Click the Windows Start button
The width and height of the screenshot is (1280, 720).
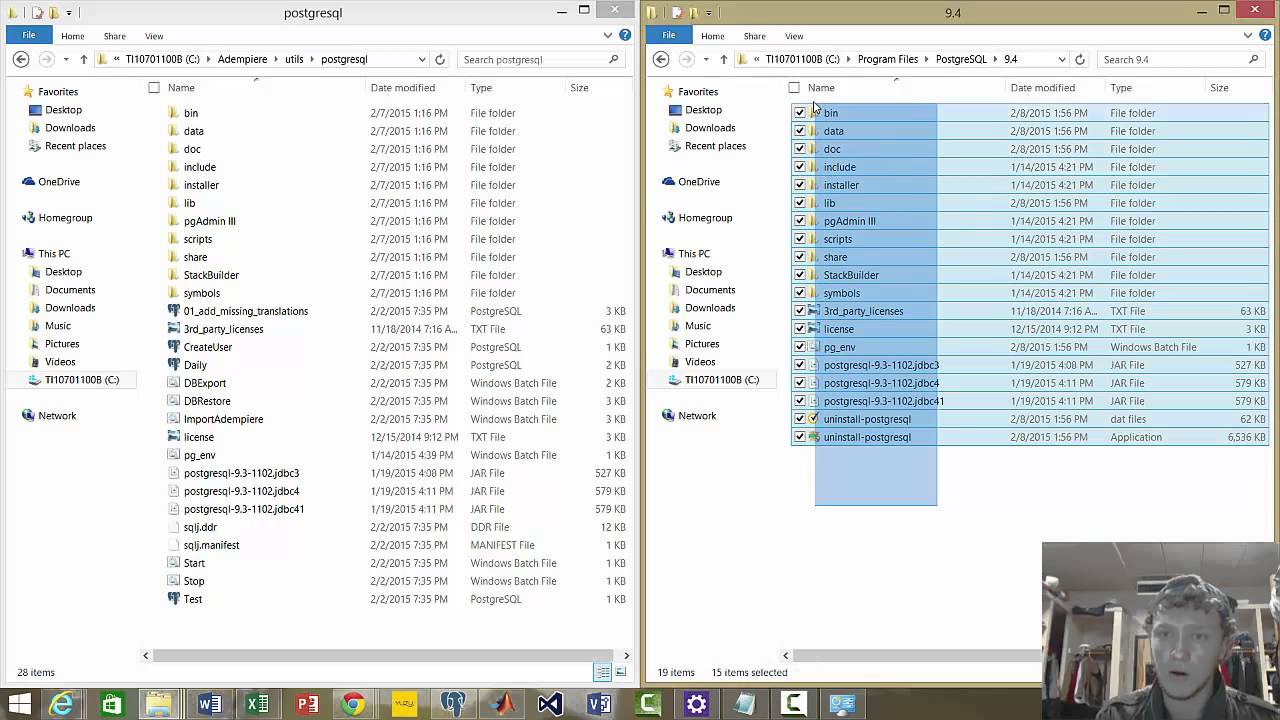pos(19,704)
